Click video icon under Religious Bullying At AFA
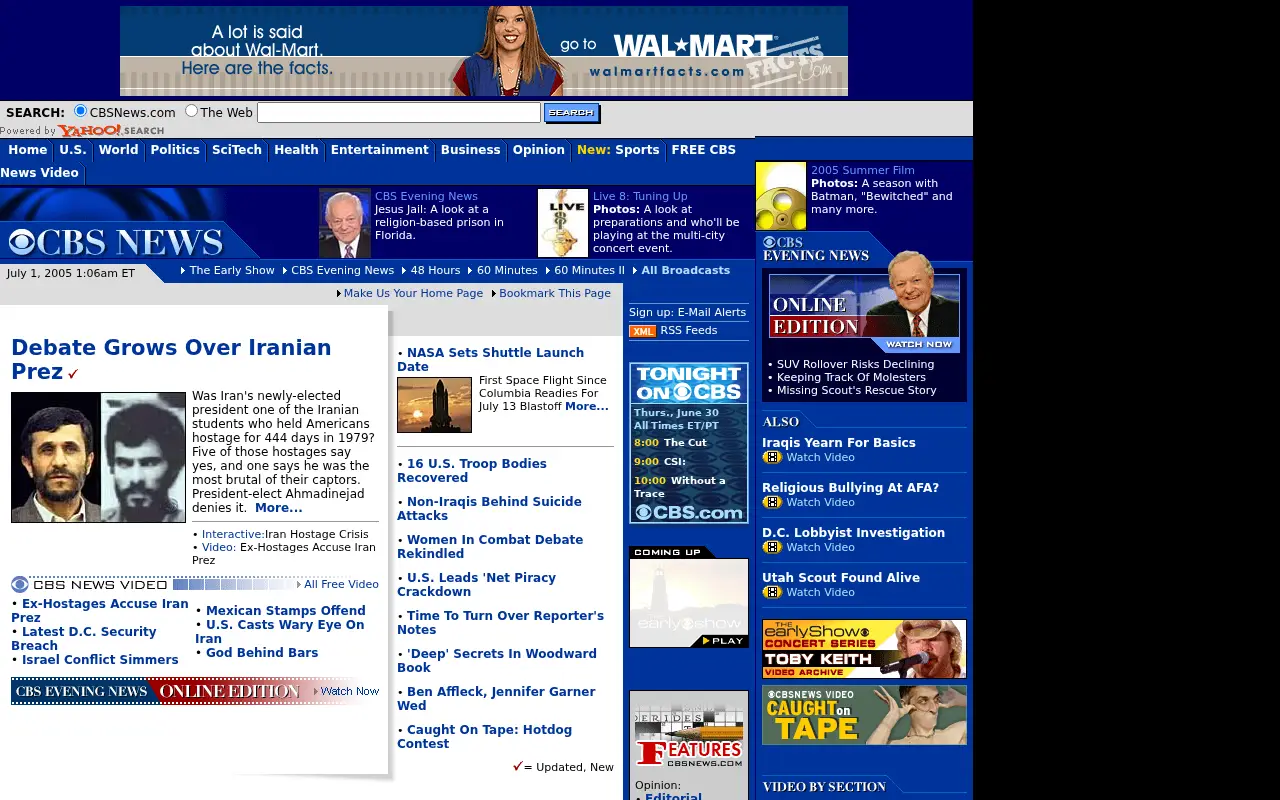Image resolution: width=1280 pixels, height=800 pixels. 772,502
